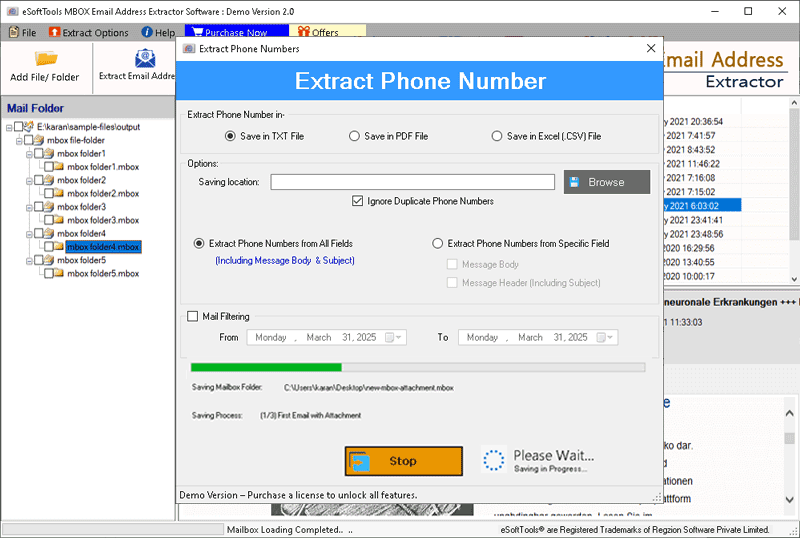Open the Help menu
Image resolution: width=800 pixels, height=538 pixels.
pos(159,32)
